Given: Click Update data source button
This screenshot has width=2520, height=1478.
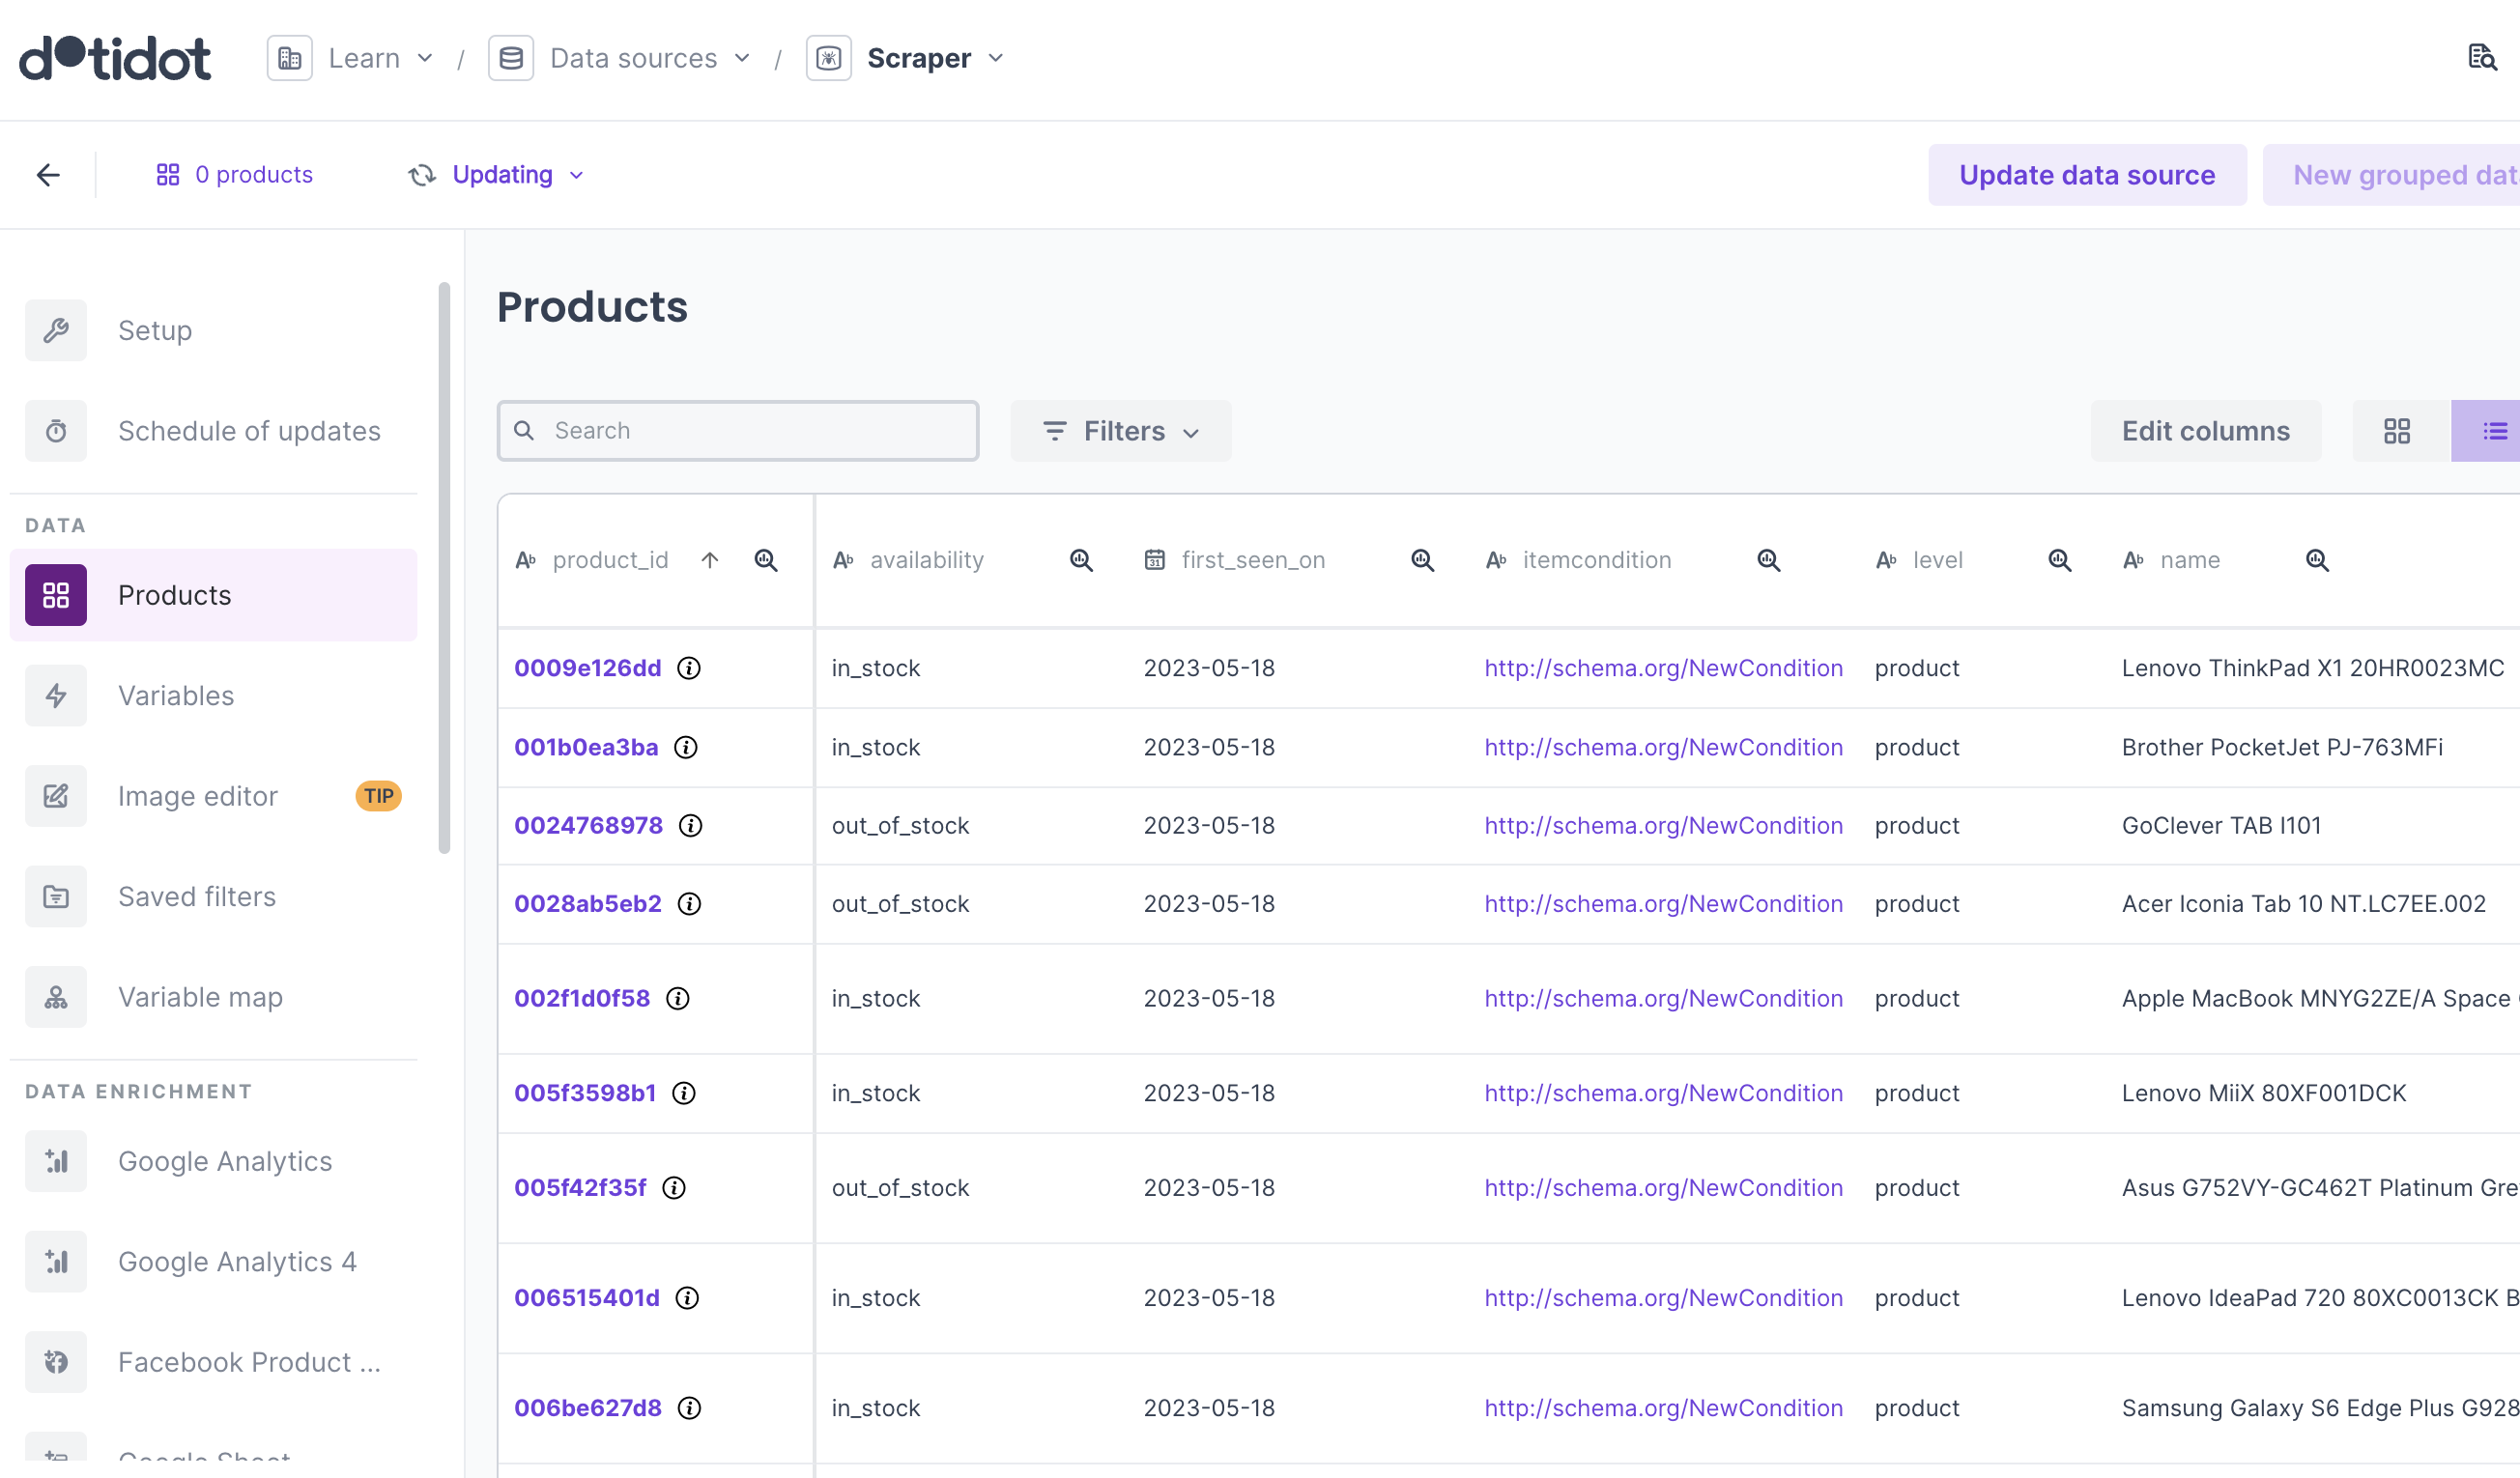Looking at the screenshot, I should (x=2086, y=175).
